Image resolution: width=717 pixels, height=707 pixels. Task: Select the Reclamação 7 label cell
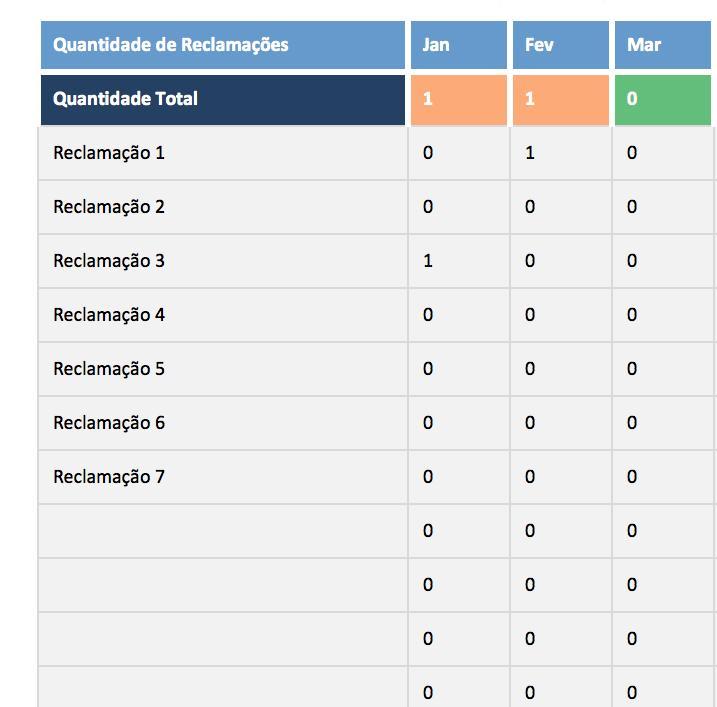coord(222,478)
